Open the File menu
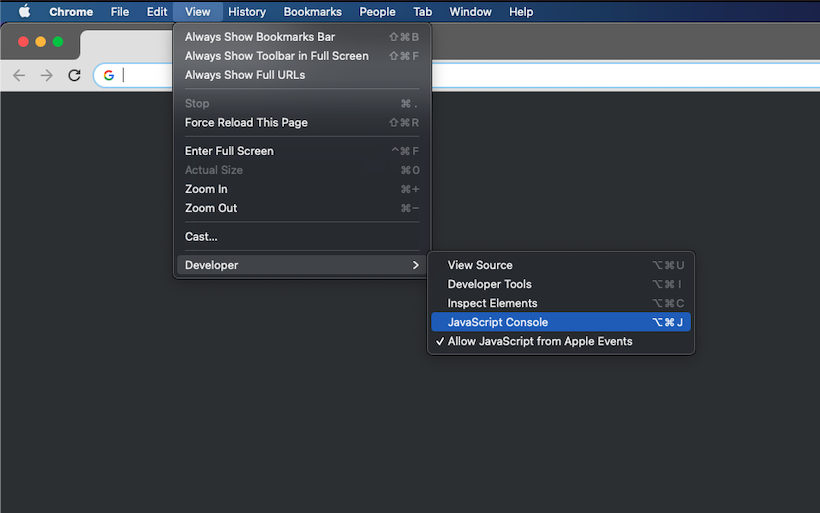820x513 pixels. (x=120, y=12)
